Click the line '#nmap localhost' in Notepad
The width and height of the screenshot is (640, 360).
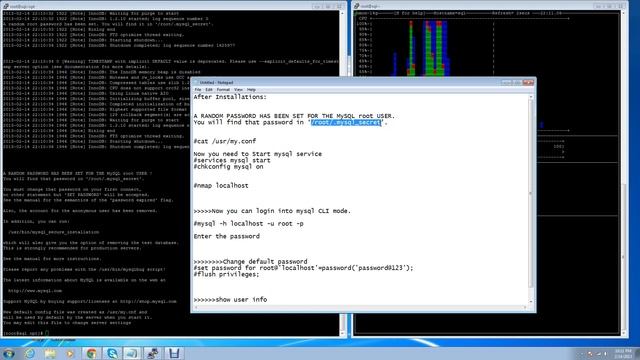point(221,186)
